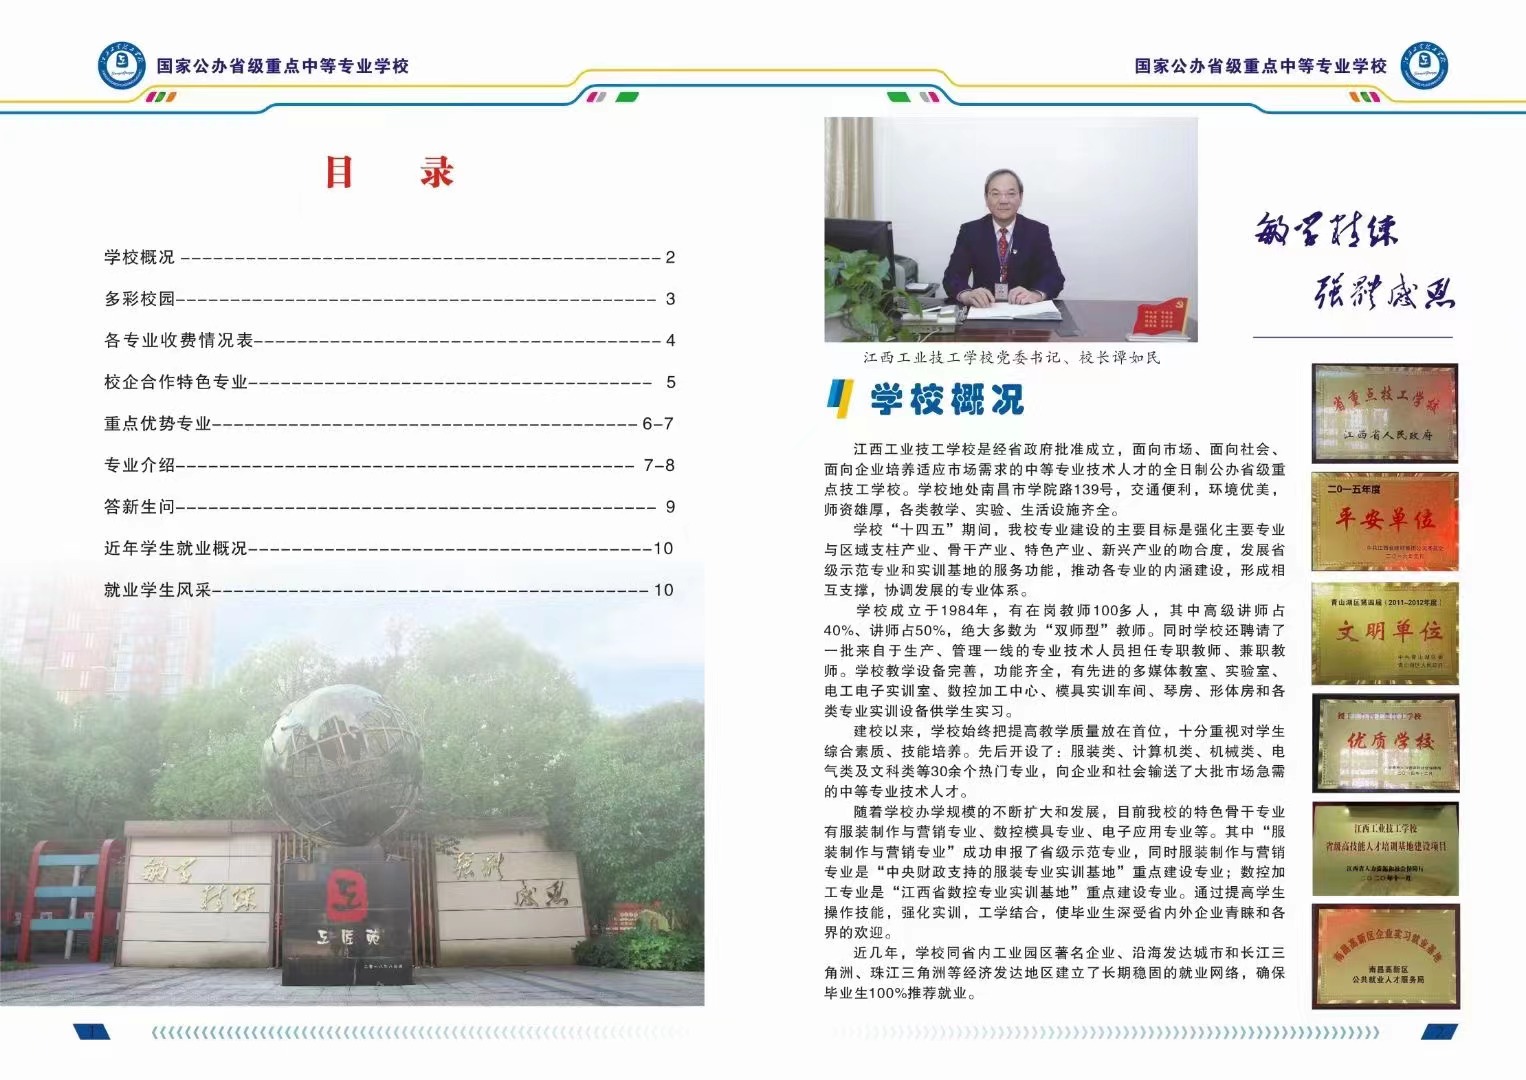Open the 学校概况 contents entry
1526x1080 pixels.
pyautogui.click(x=140, y=257)
